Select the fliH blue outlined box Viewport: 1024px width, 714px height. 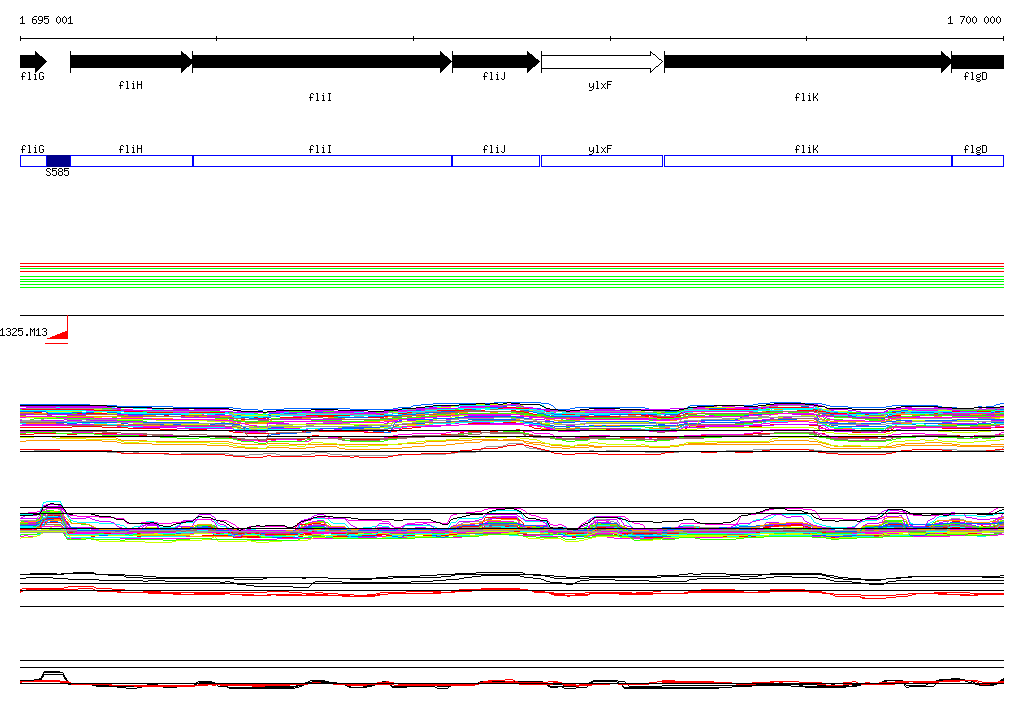(x=131, y=161)
